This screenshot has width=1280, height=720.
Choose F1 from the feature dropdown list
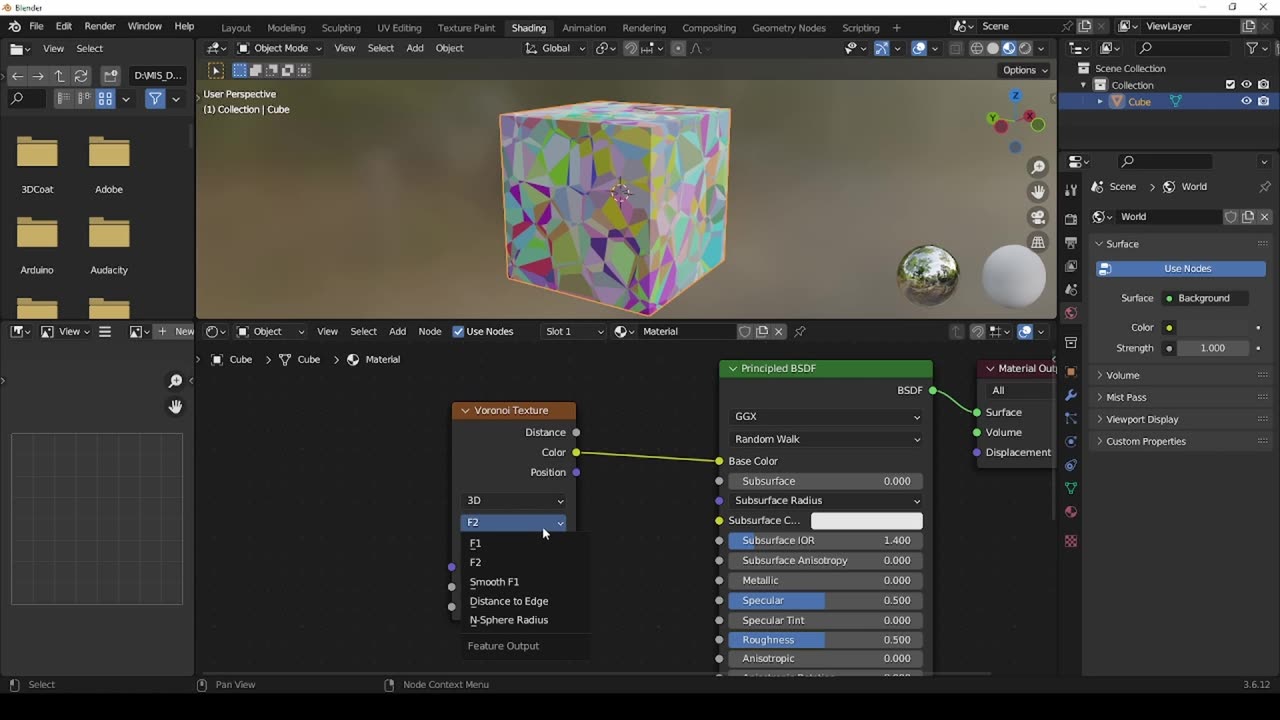524,543
